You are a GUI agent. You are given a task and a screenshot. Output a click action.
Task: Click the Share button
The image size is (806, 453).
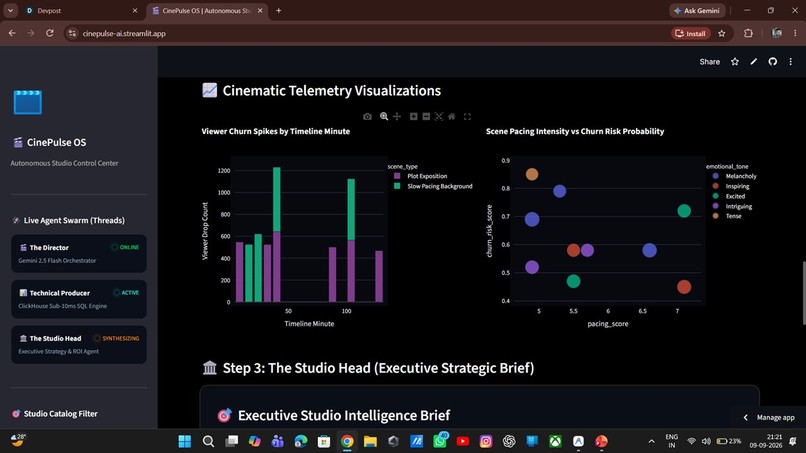click(709, 62)
